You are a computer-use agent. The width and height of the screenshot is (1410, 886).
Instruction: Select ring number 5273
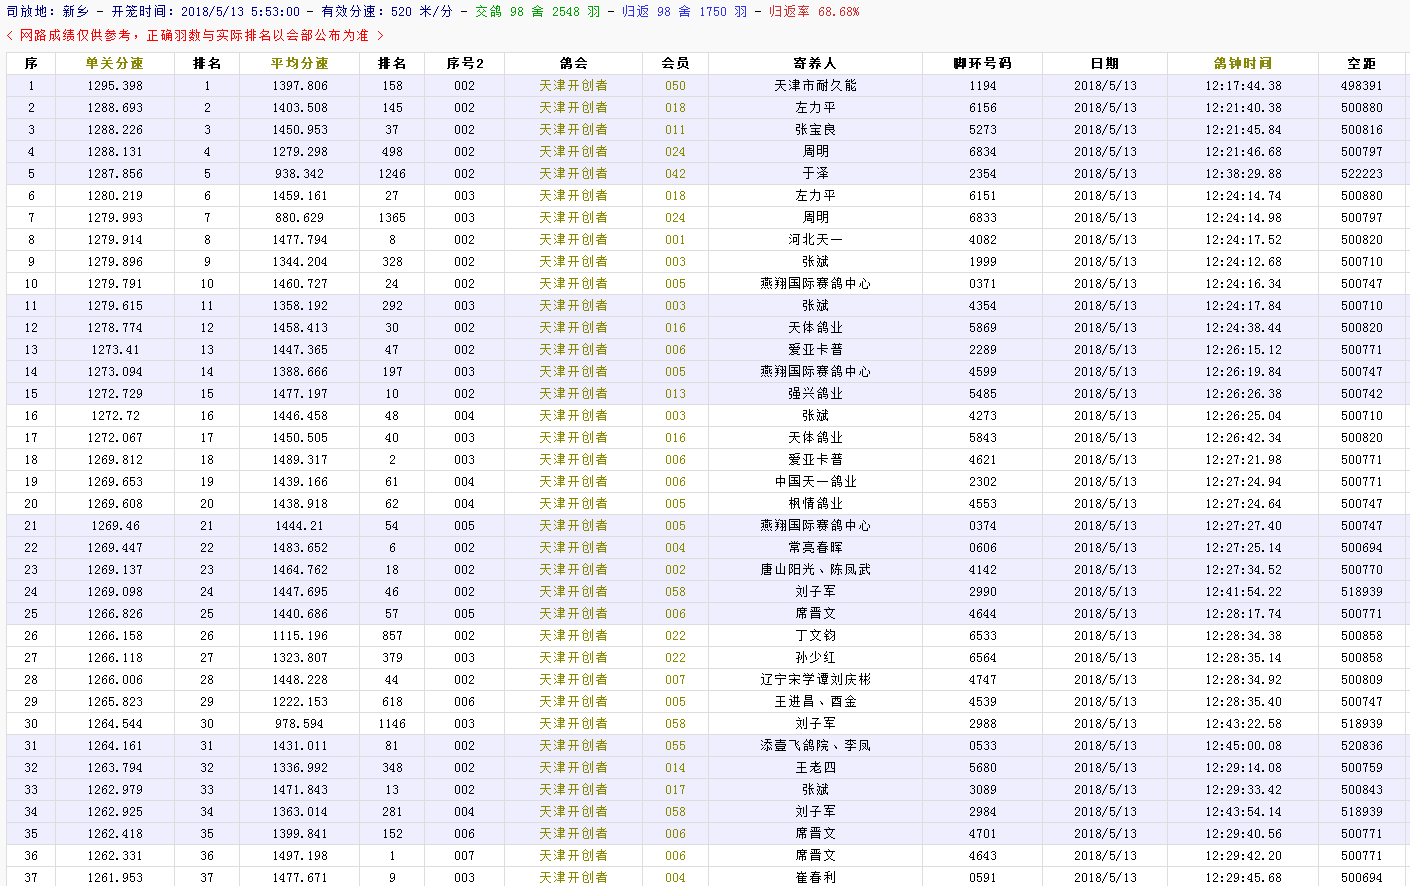point(982,130)
